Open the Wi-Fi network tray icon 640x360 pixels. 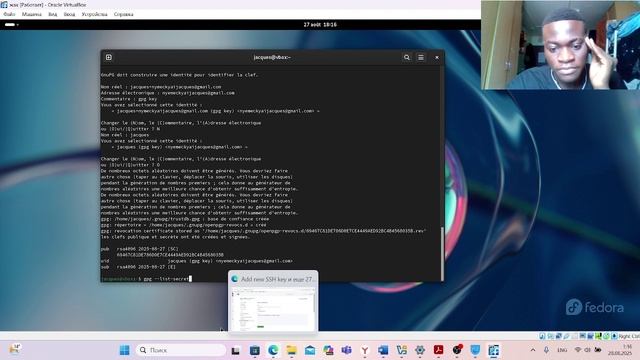(578, 350)
